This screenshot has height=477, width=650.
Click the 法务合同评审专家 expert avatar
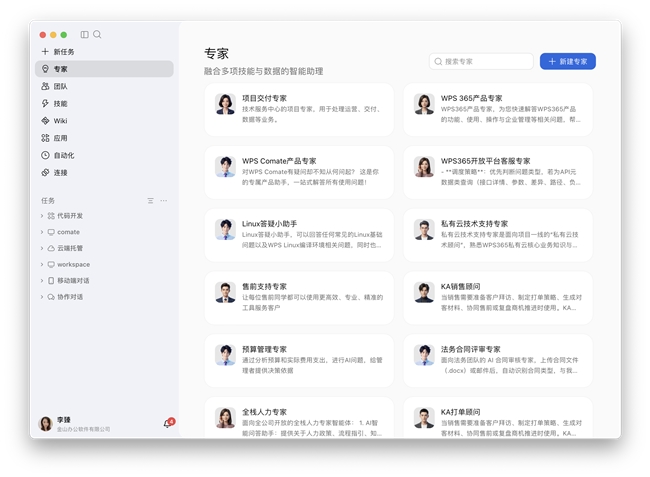click(424, 355)
